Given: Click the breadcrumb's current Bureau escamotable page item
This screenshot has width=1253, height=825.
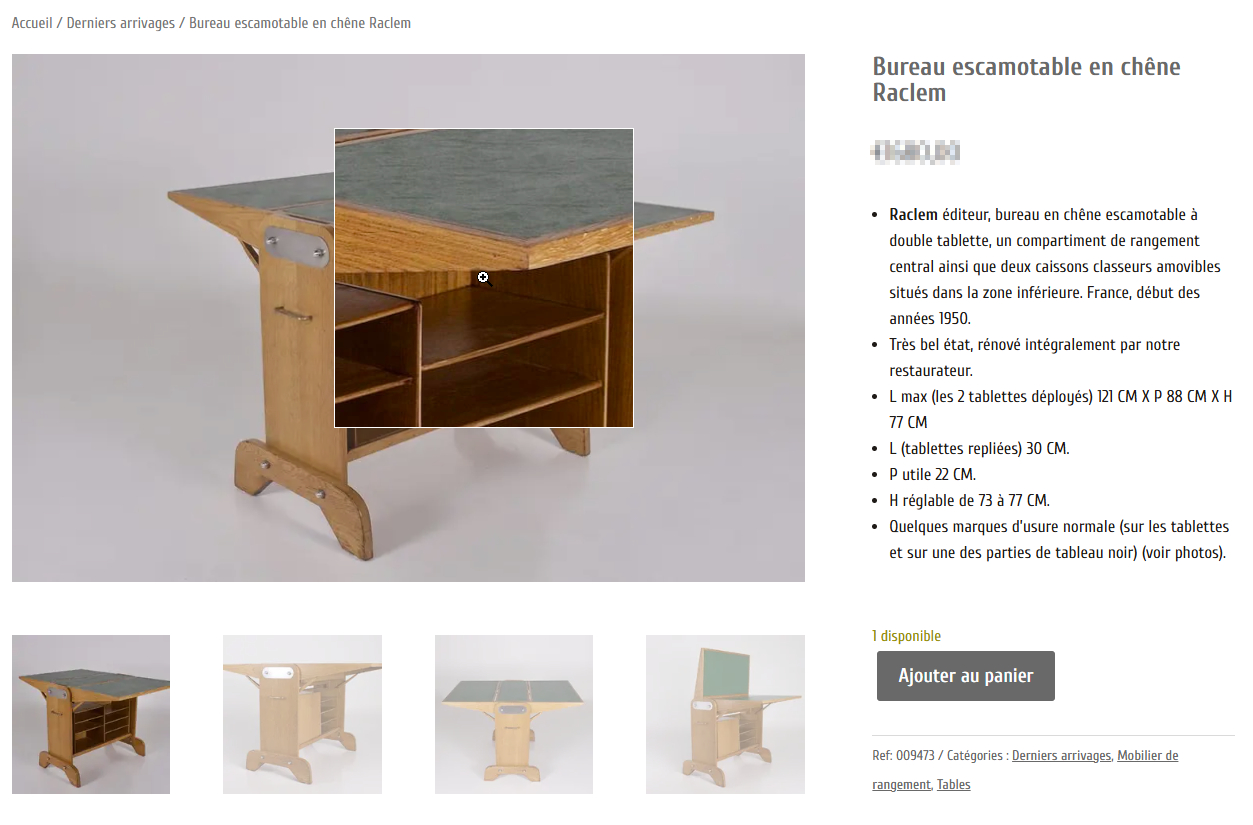Looking at the screenshot, I should [x=300, y=23].
